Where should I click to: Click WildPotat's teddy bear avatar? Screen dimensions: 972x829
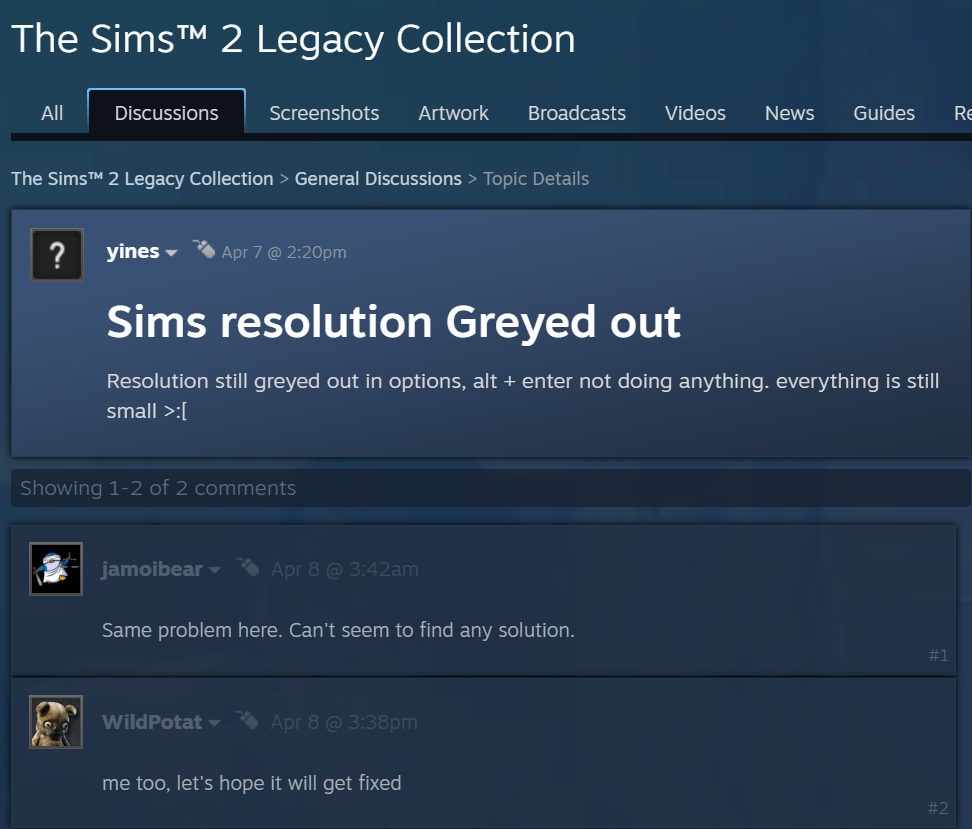[56, 722]
